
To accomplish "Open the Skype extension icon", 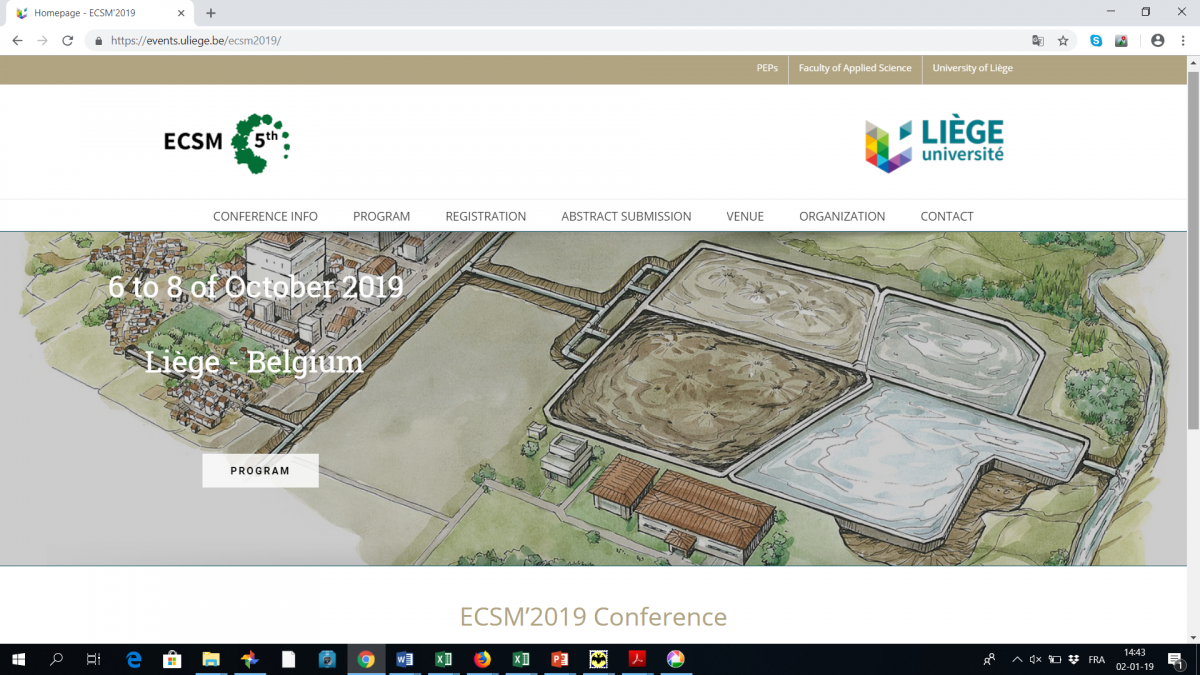I will click(1096, 41).
